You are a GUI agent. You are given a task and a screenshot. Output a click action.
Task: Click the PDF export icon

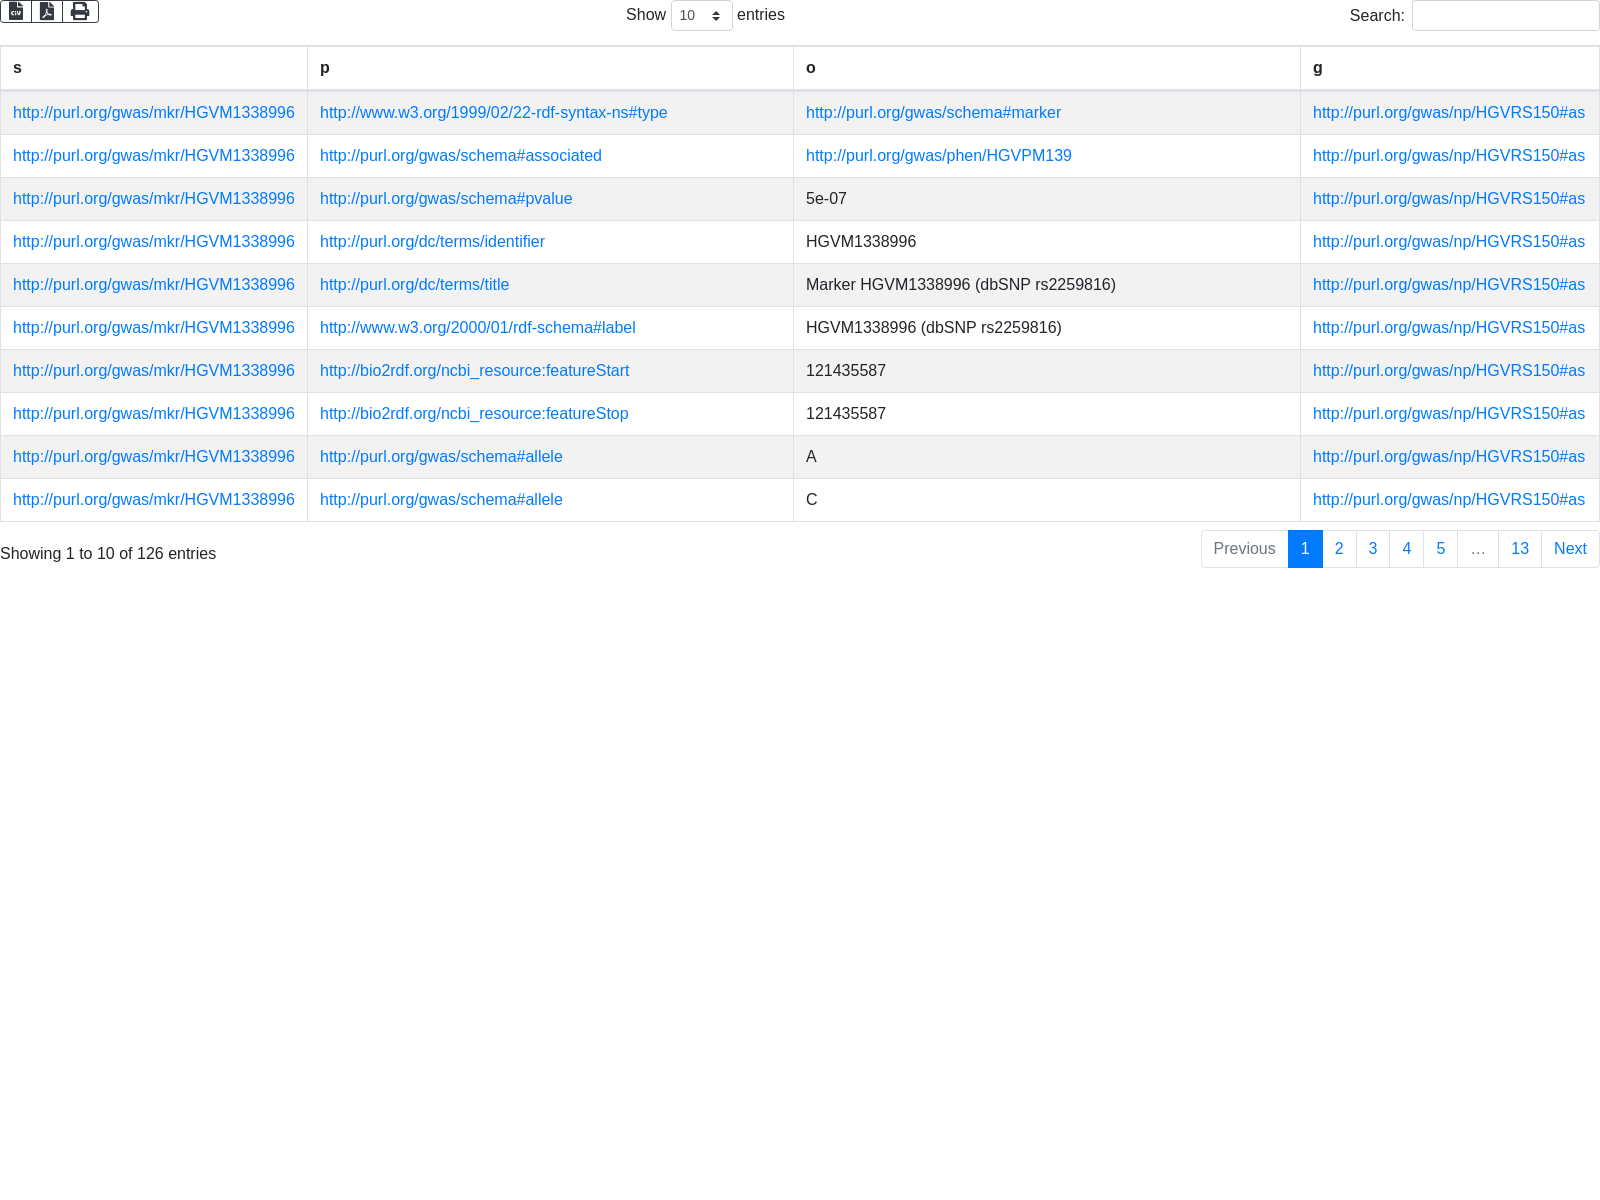click(x=47, y=11)
